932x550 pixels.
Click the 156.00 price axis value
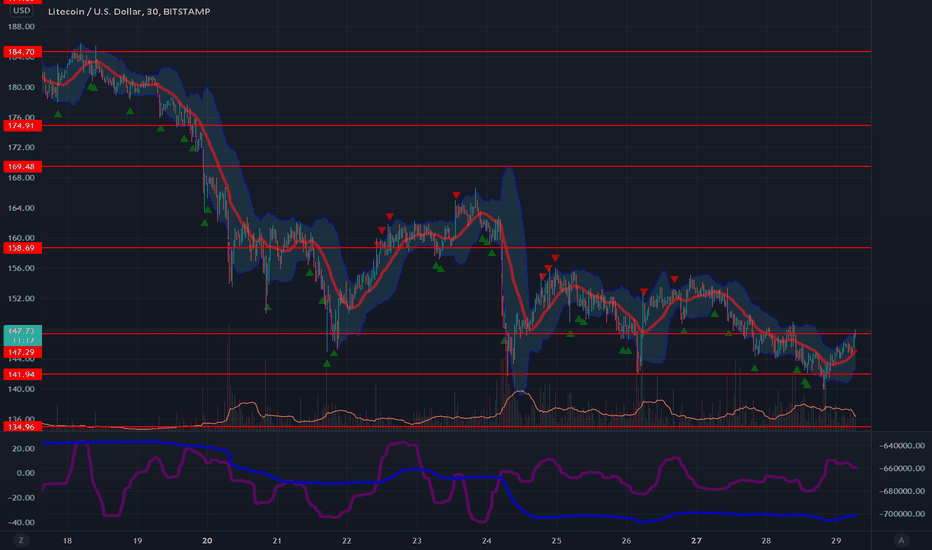click(21, 268)
